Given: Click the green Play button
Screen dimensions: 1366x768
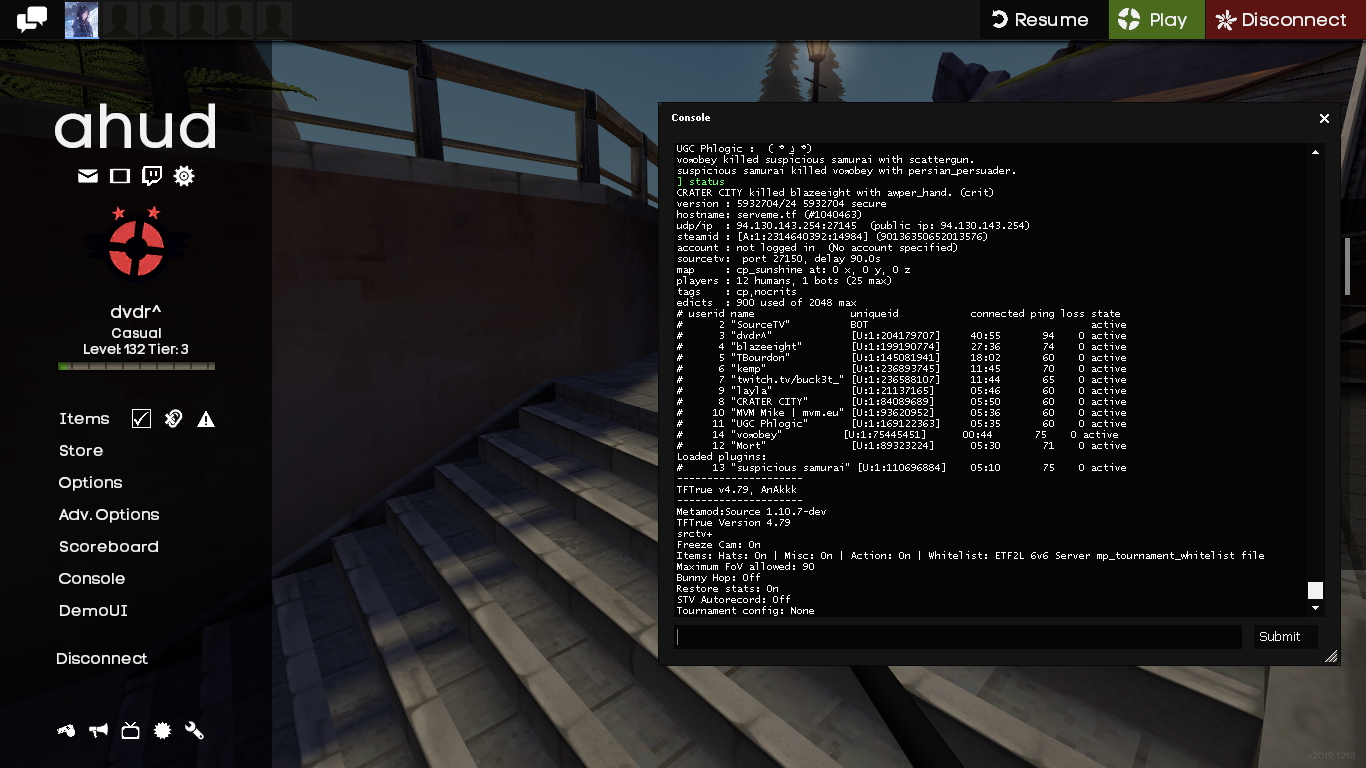Looking at the screenshot, I should point(1155,19).
